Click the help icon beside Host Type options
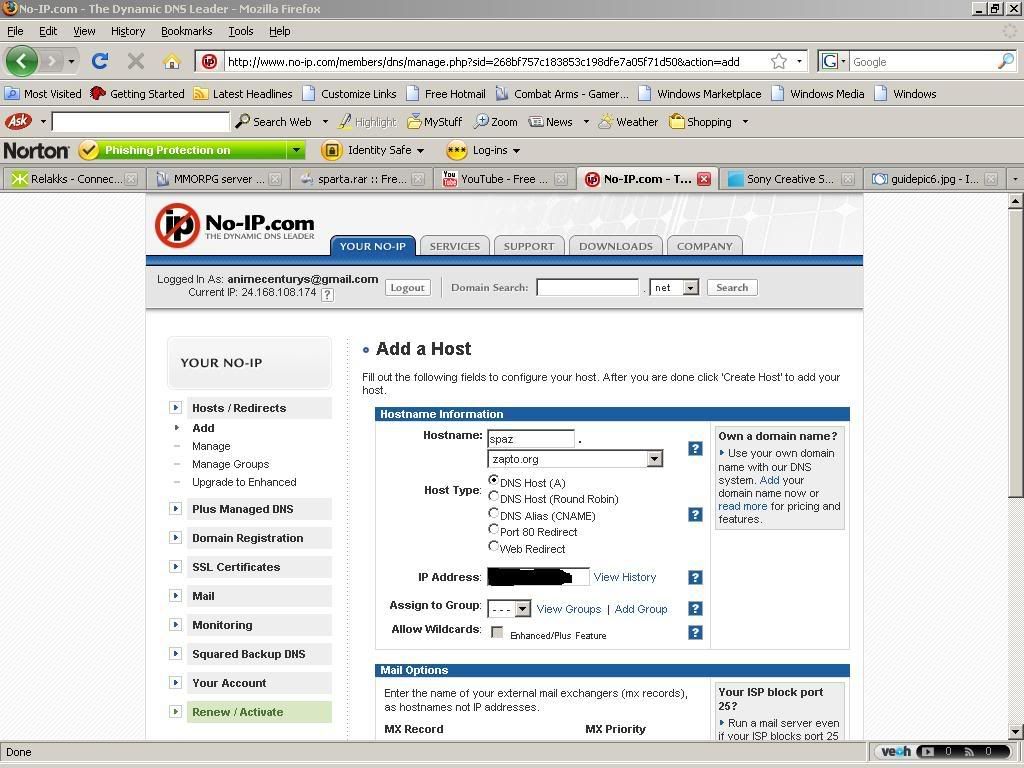 [696, 515]
